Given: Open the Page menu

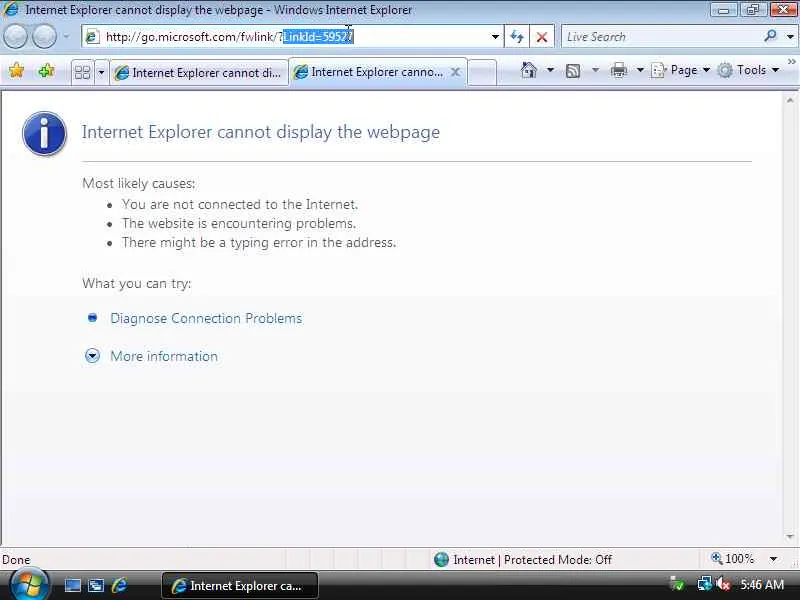Looking at the screenshot, I should pos(681,70).
